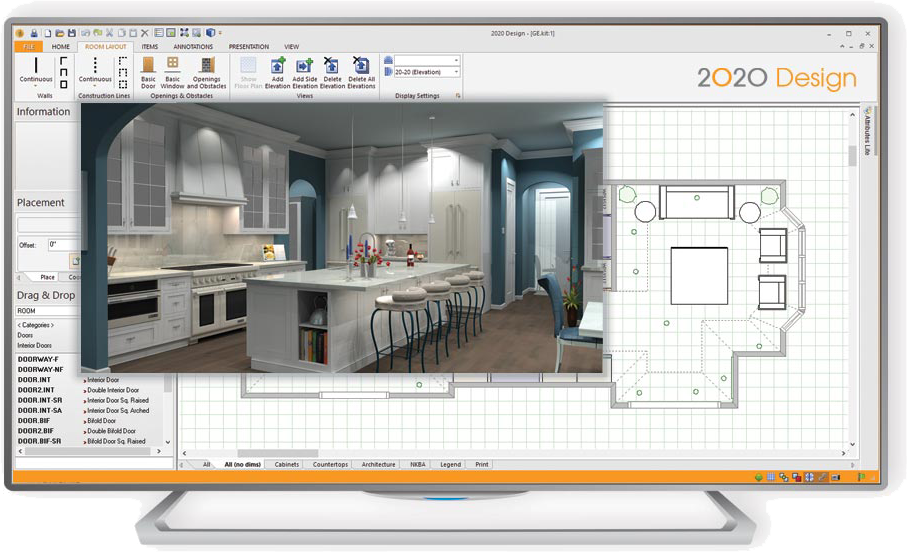Click the Interior Doors category link
Image resolution: width=907 pixels, height=552 pixels.
click(x=34, y=345)
